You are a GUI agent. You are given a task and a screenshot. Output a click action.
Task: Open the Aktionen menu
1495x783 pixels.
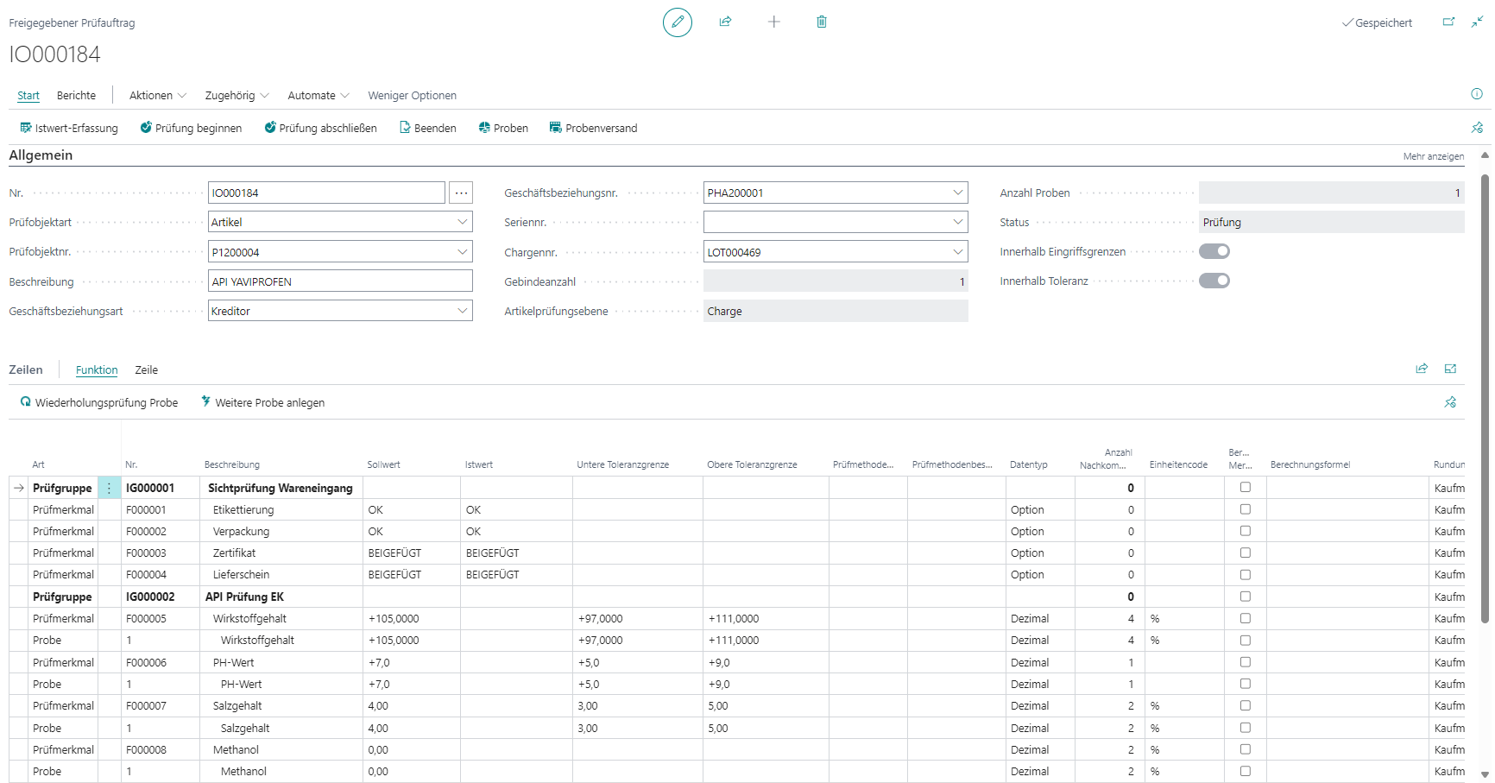153,96
